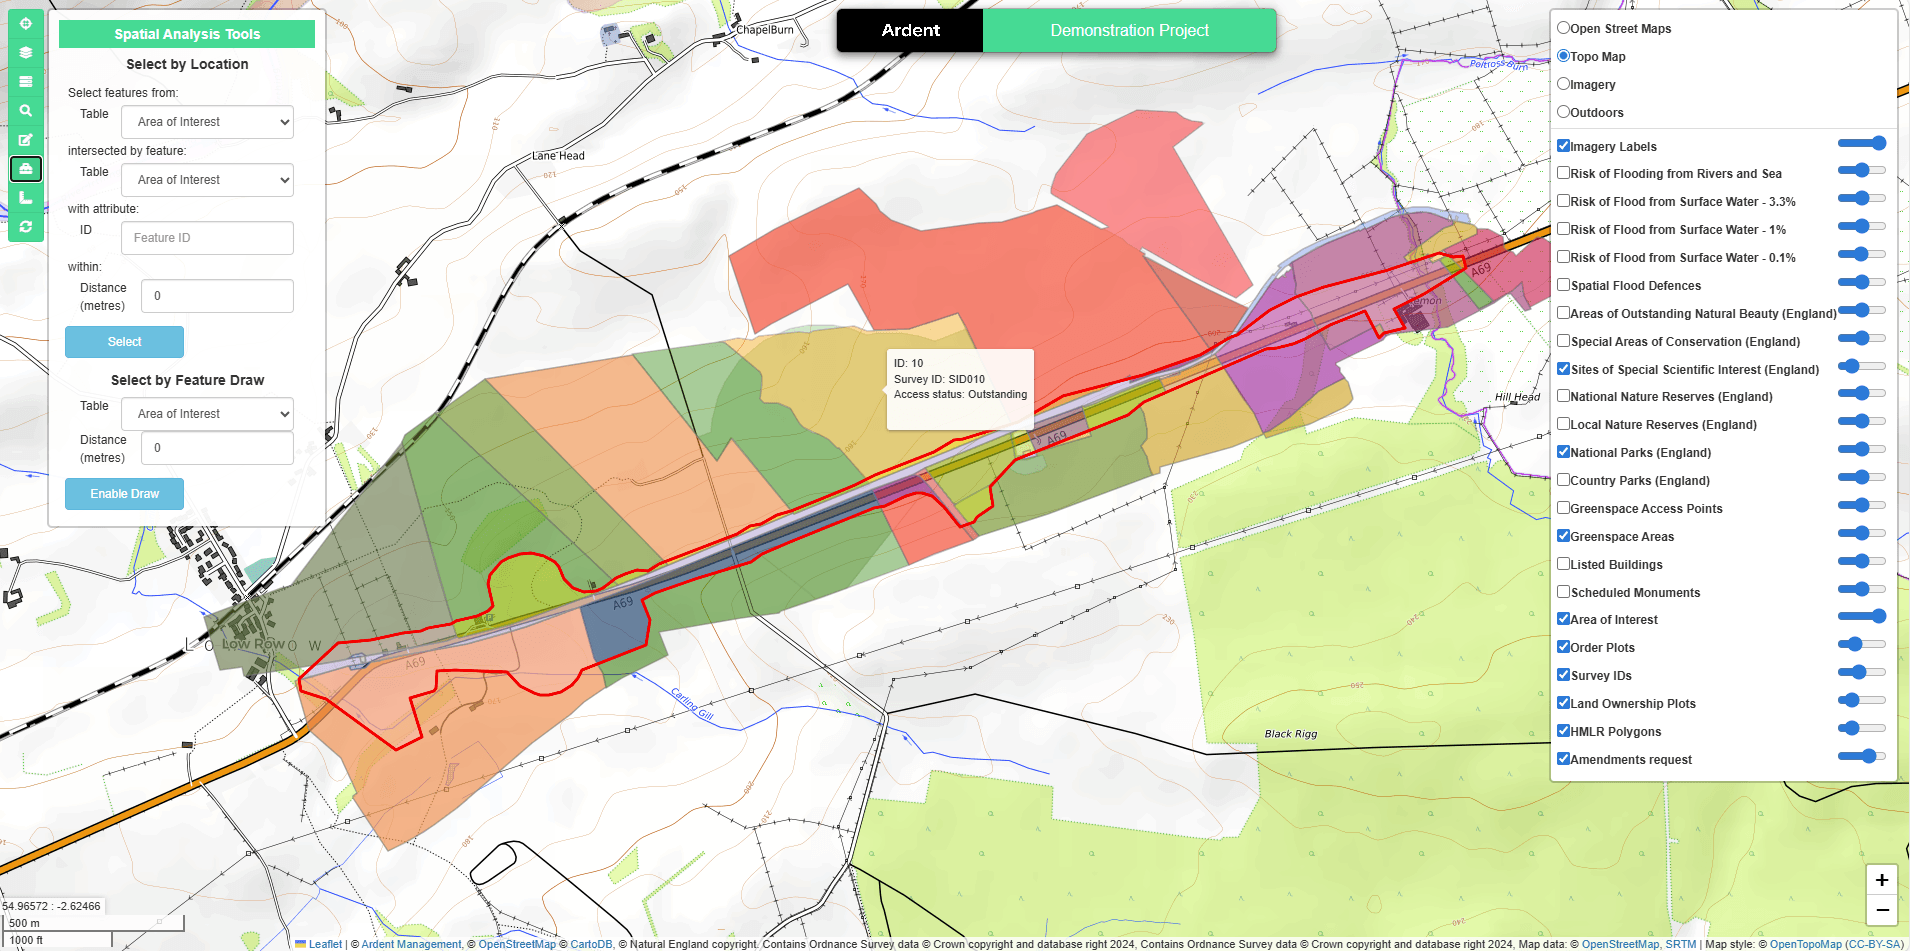Open the layers stack icon in sidebar

click(x=26, y=53)
